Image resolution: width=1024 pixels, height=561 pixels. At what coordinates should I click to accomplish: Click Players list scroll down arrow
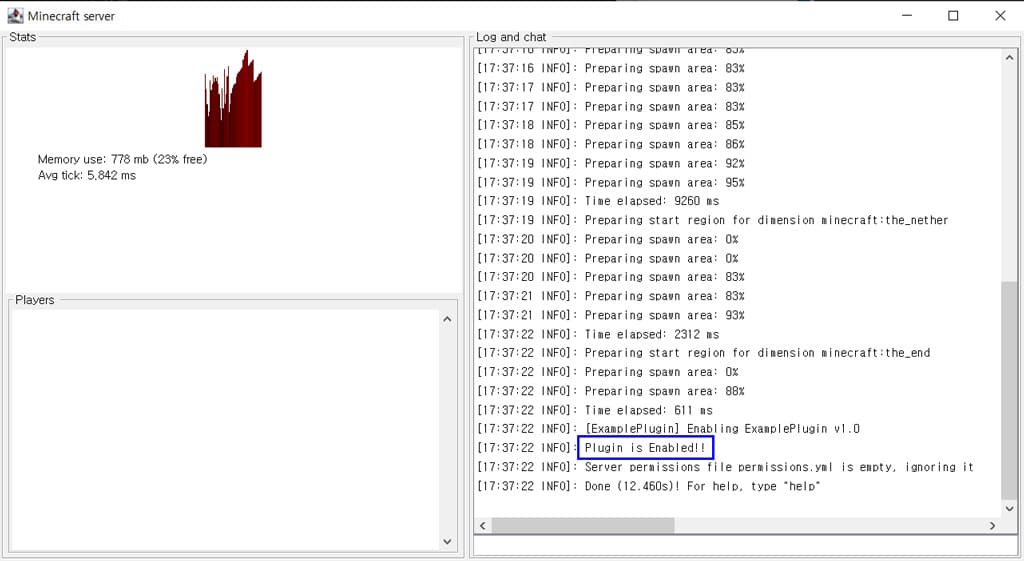pyautogui.click(x=447, y=541)
